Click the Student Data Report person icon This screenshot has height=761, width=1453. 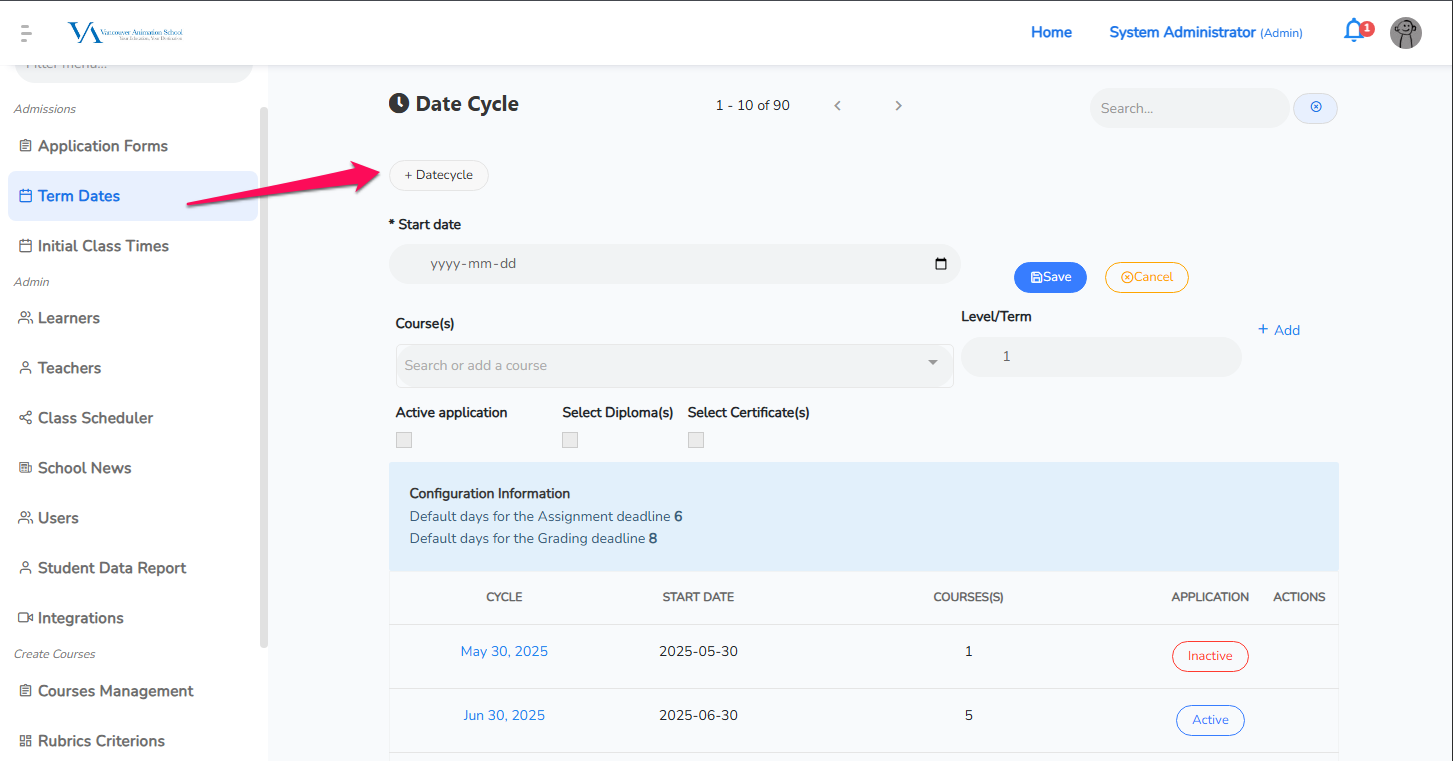26,568
